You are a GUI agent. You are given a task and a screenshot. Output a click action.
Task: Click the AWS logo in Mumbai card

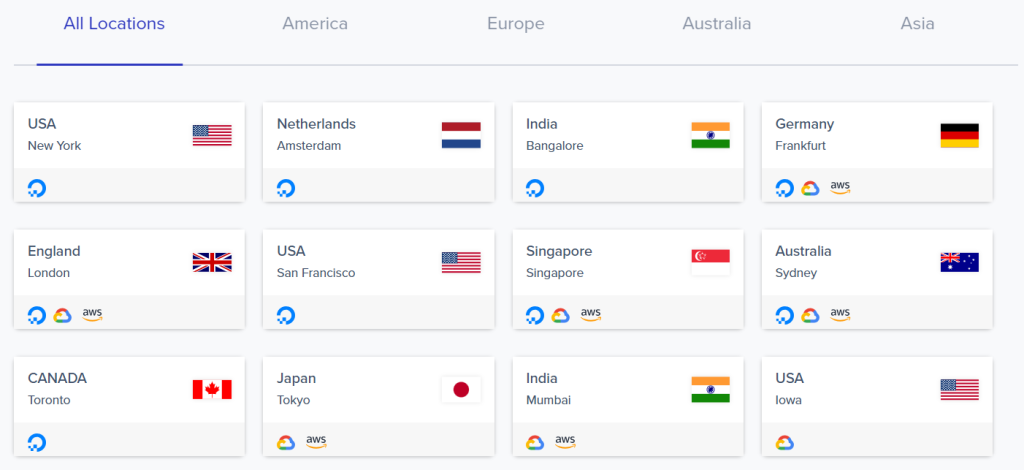click(x=566, y=442)
